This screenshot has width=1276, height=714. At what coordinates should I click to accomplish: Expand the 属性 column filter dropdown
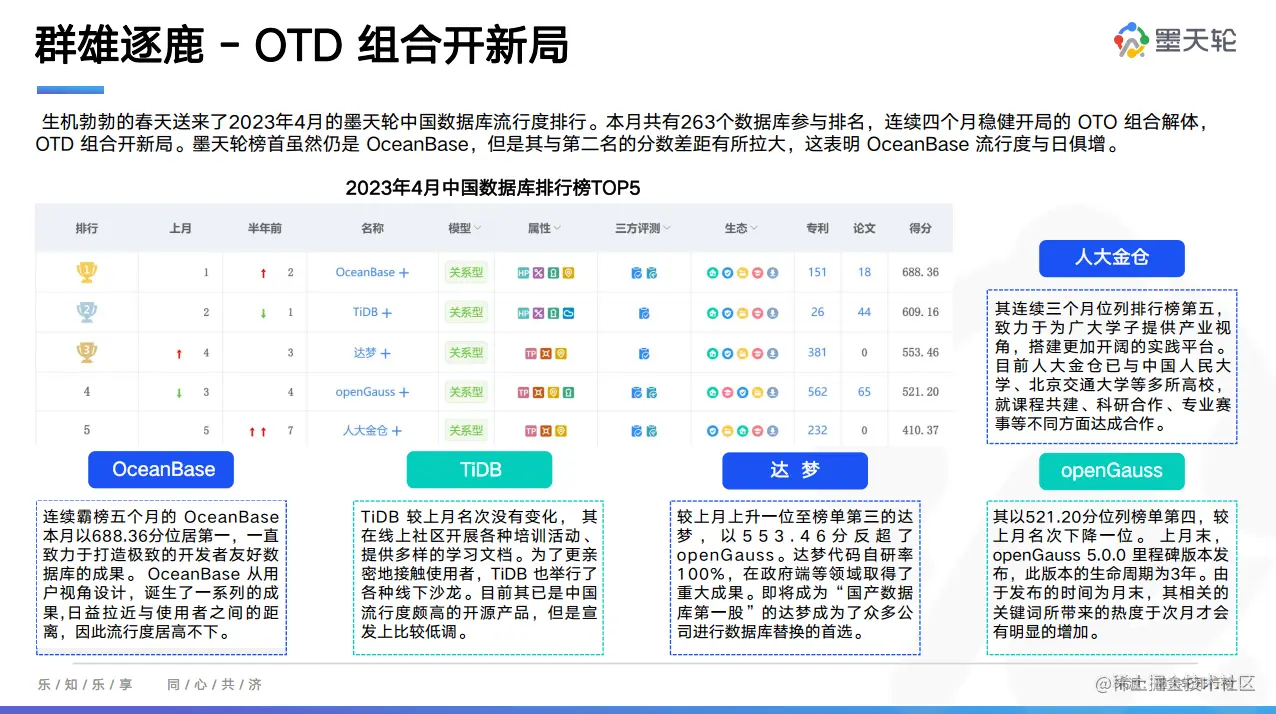coord(557,228)
